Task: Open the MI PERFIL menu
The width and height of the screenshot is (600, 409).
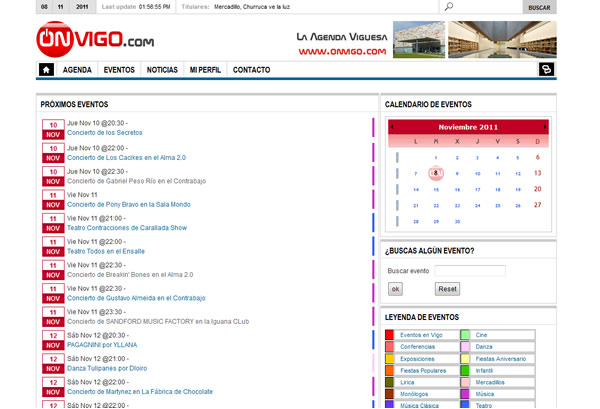Action: (205, 70)
